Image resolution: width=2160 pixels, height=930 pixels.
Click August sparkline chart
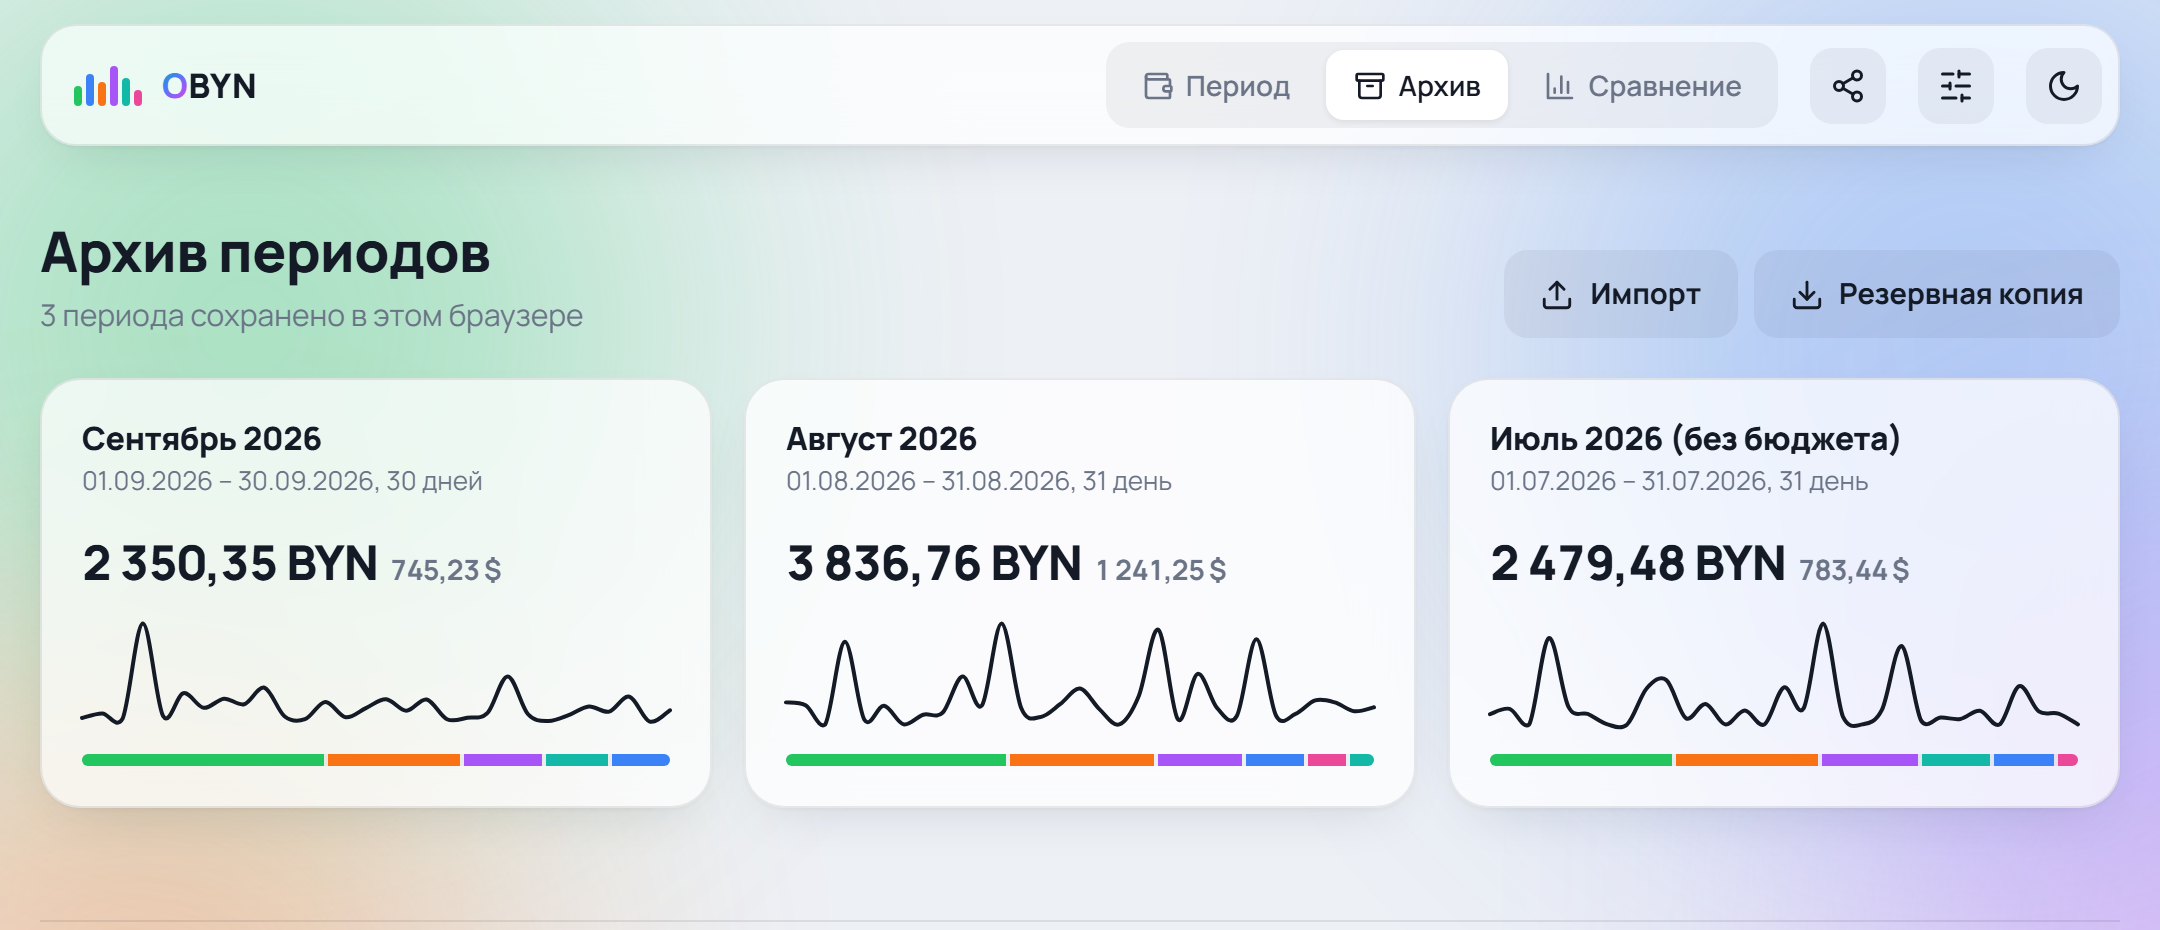point(1080,674)
